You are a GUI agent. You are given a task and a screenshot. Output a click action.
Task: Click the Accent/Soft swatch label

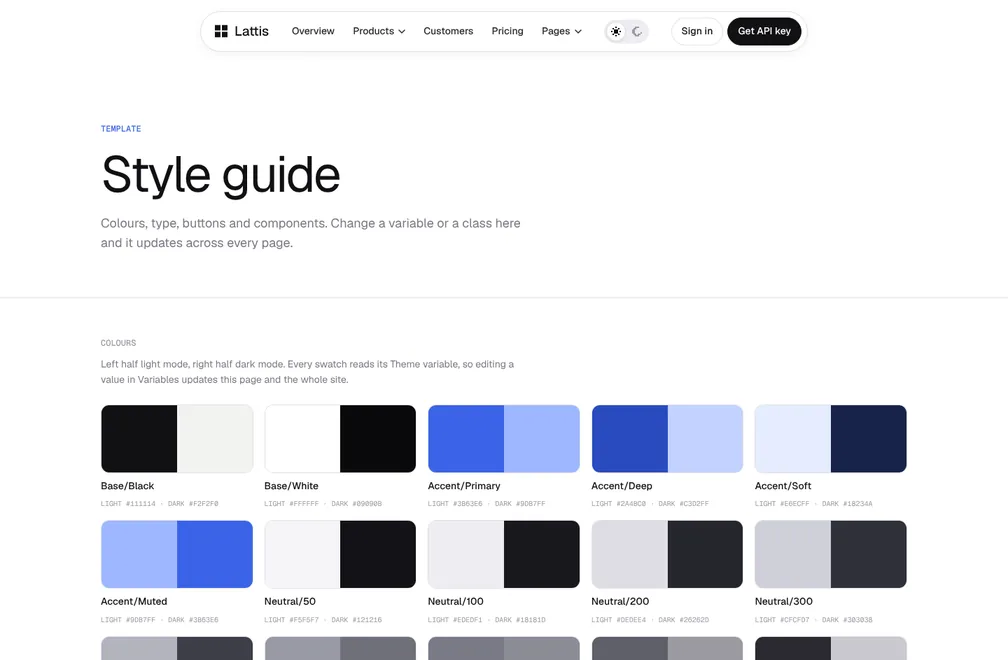[783, 486]
